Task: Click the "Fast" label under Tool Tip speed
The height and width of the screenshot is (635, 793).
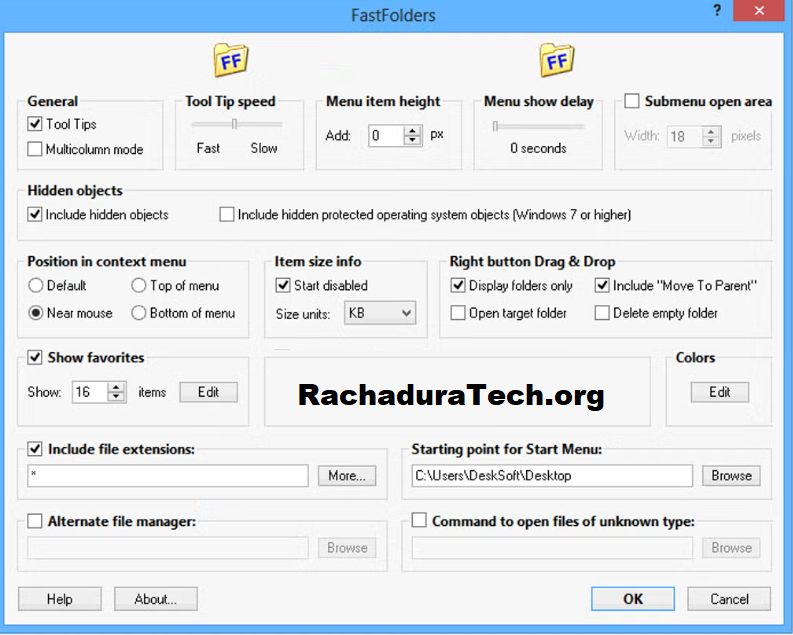Action: click(208, 148)
